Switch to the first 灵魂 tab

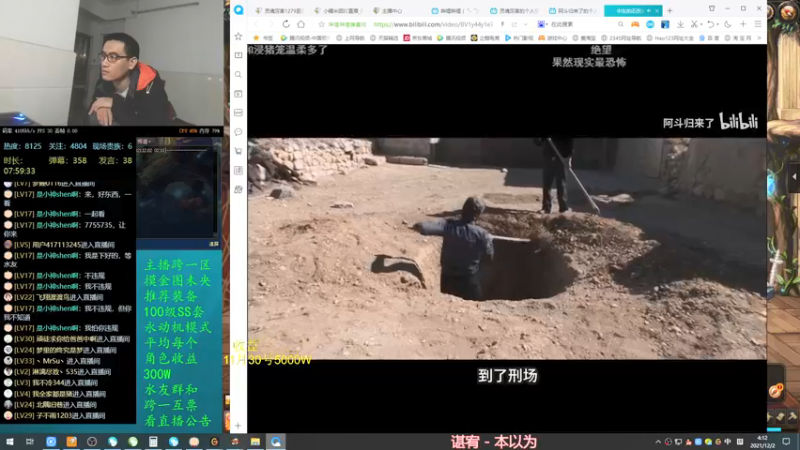click(279, 11)
